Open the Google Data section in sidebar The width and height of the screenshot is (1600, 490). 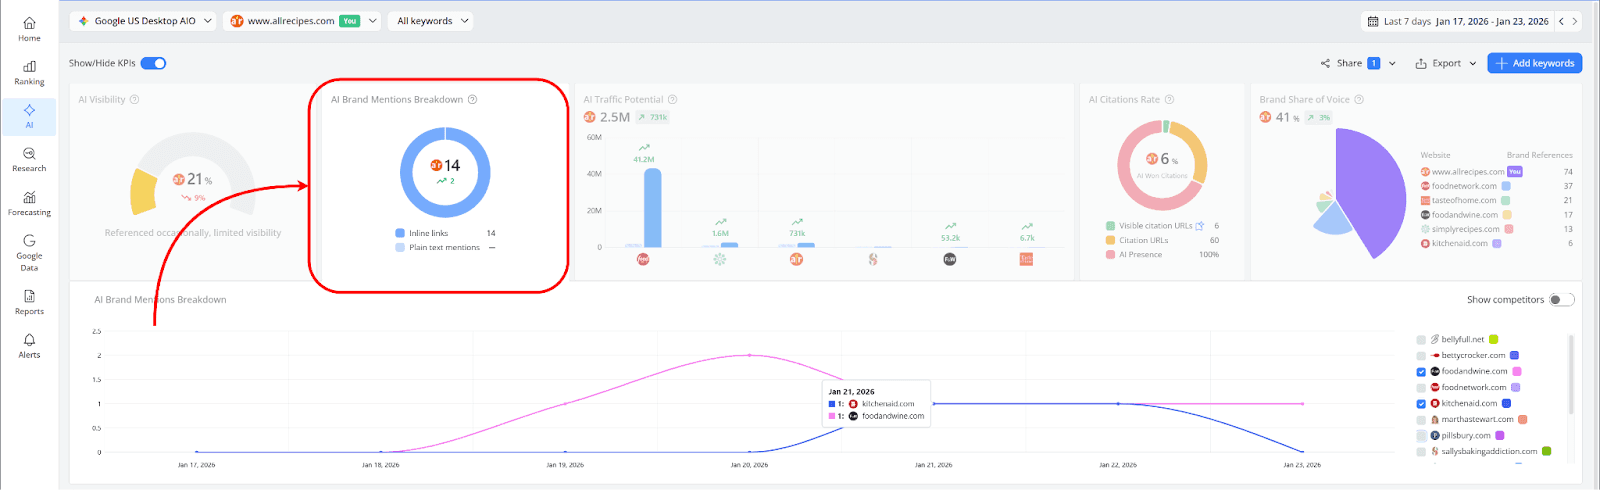click(29, 253)
